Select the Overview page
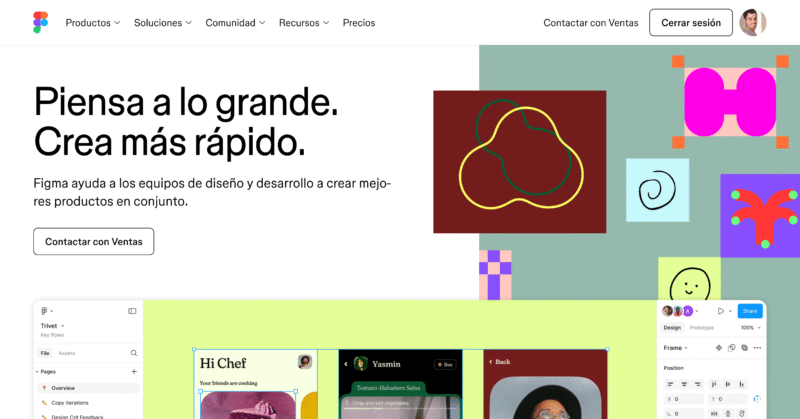800x419 pixels. pyautogui.click(x=89, y=388)
